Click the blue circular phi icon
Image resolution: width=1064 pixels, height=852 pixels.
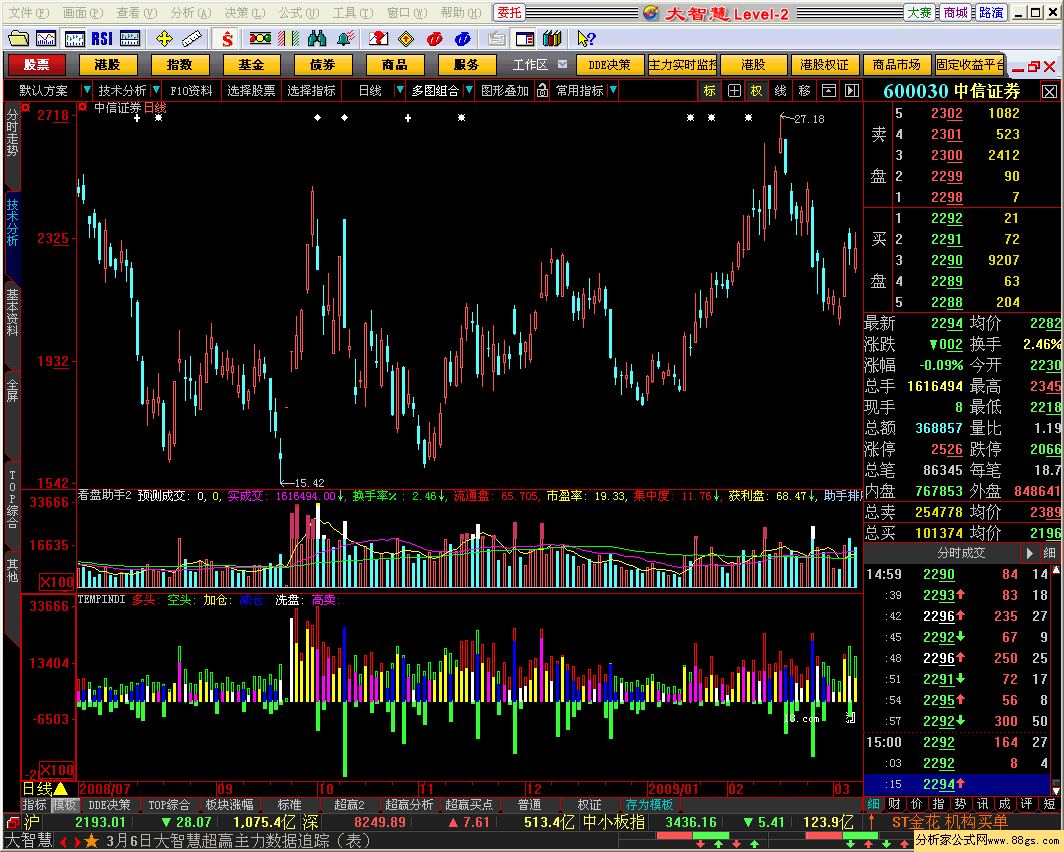click(x=463, y=39)
